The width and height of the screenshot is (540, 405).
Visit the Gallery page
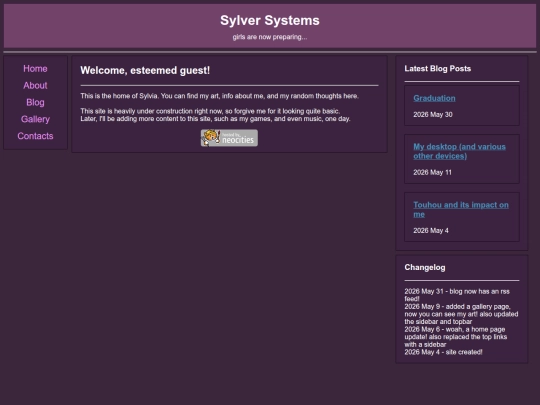[x=35, y=119]
